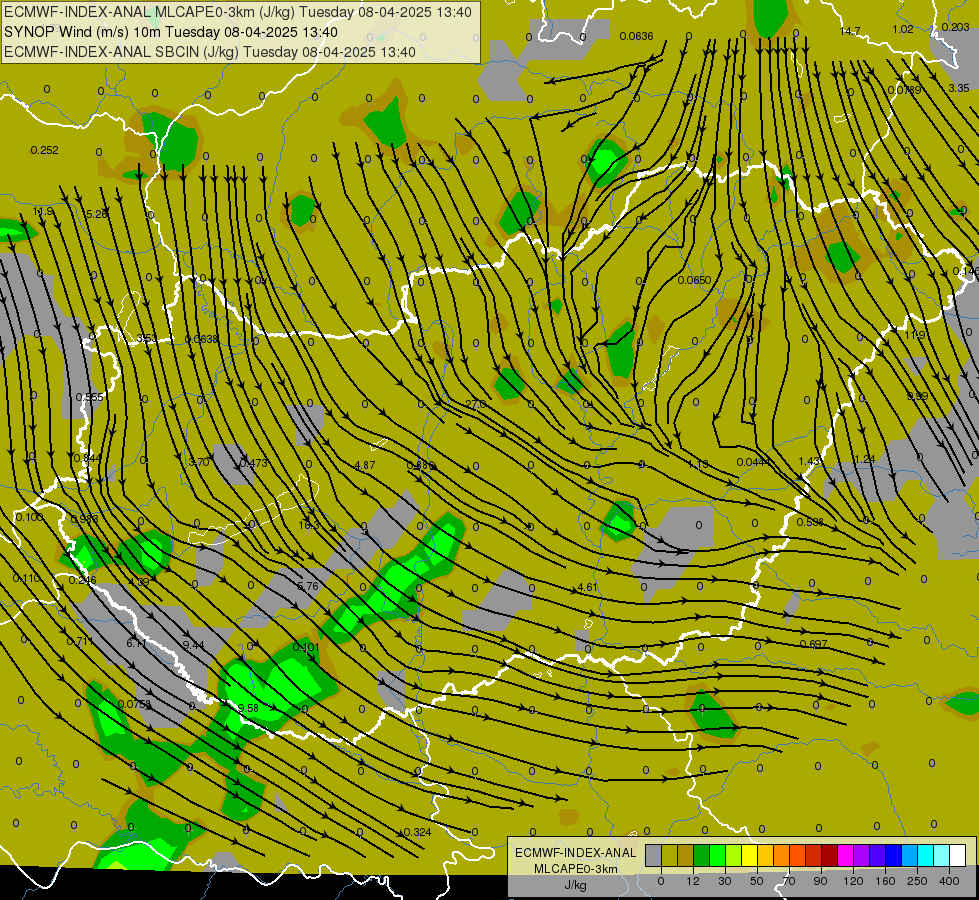Click the map value 14.7
979x900 pixels.
[850, 31]
